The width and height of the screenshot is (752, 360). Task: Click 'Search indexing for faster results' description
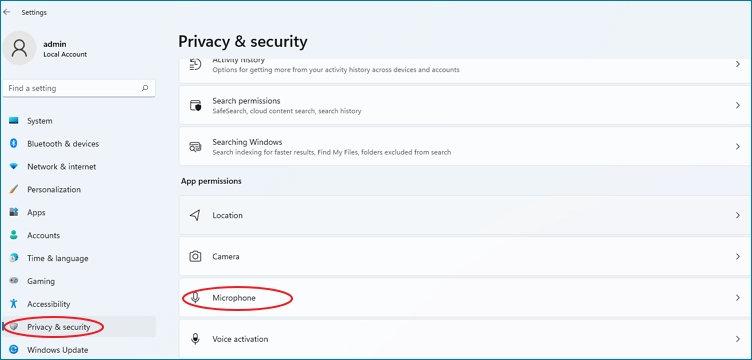click(332, 152)
